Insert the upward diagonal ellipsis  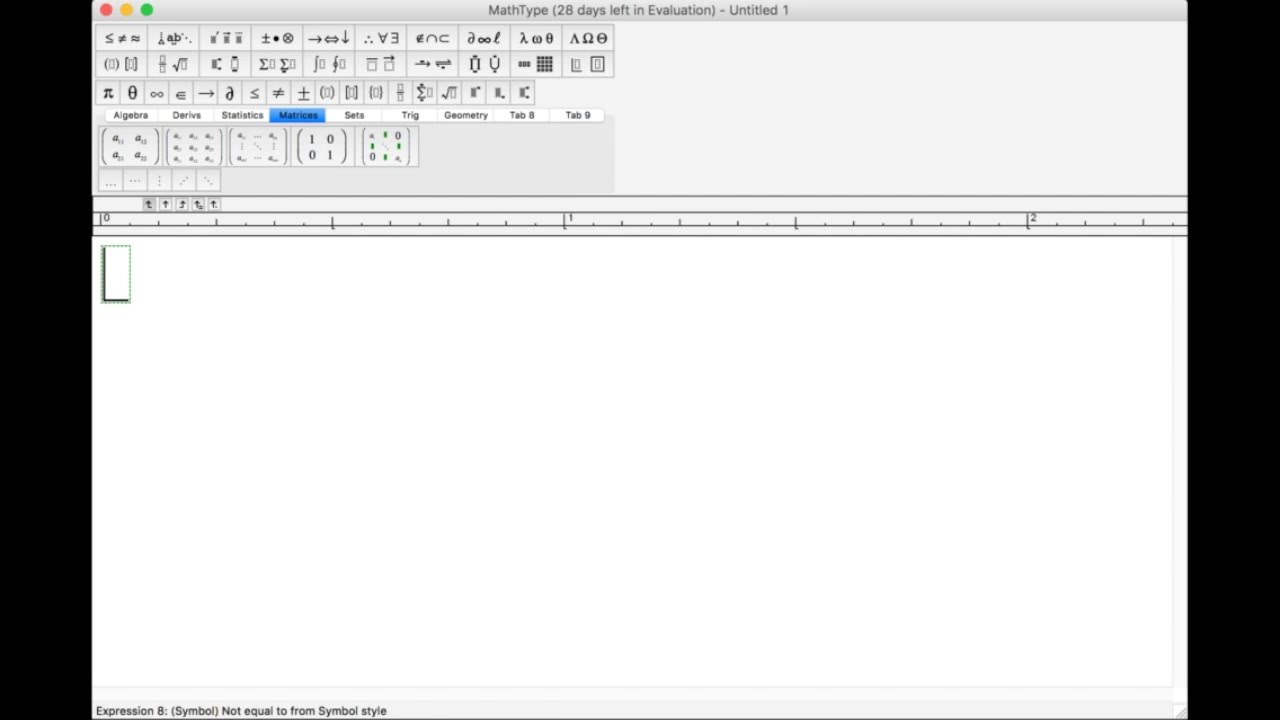point(183,181)
